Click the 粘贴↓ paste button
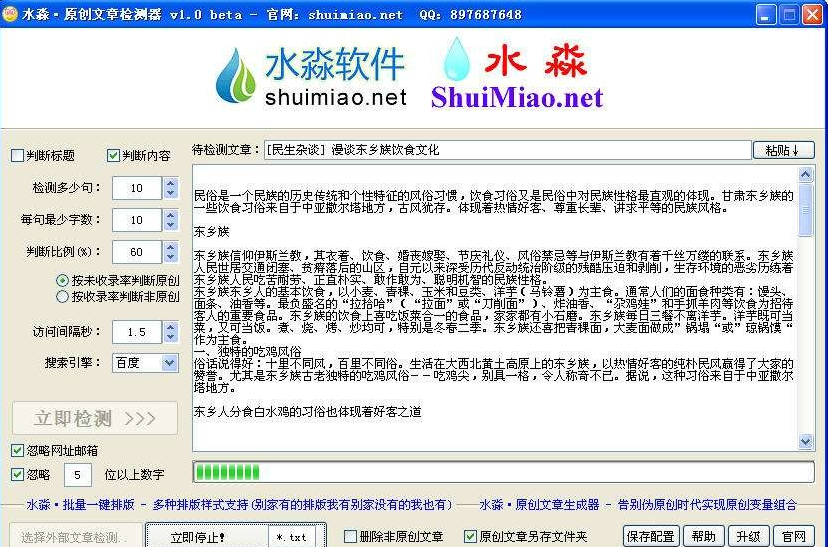Screen dimensions: 829x547 (783, 151)
